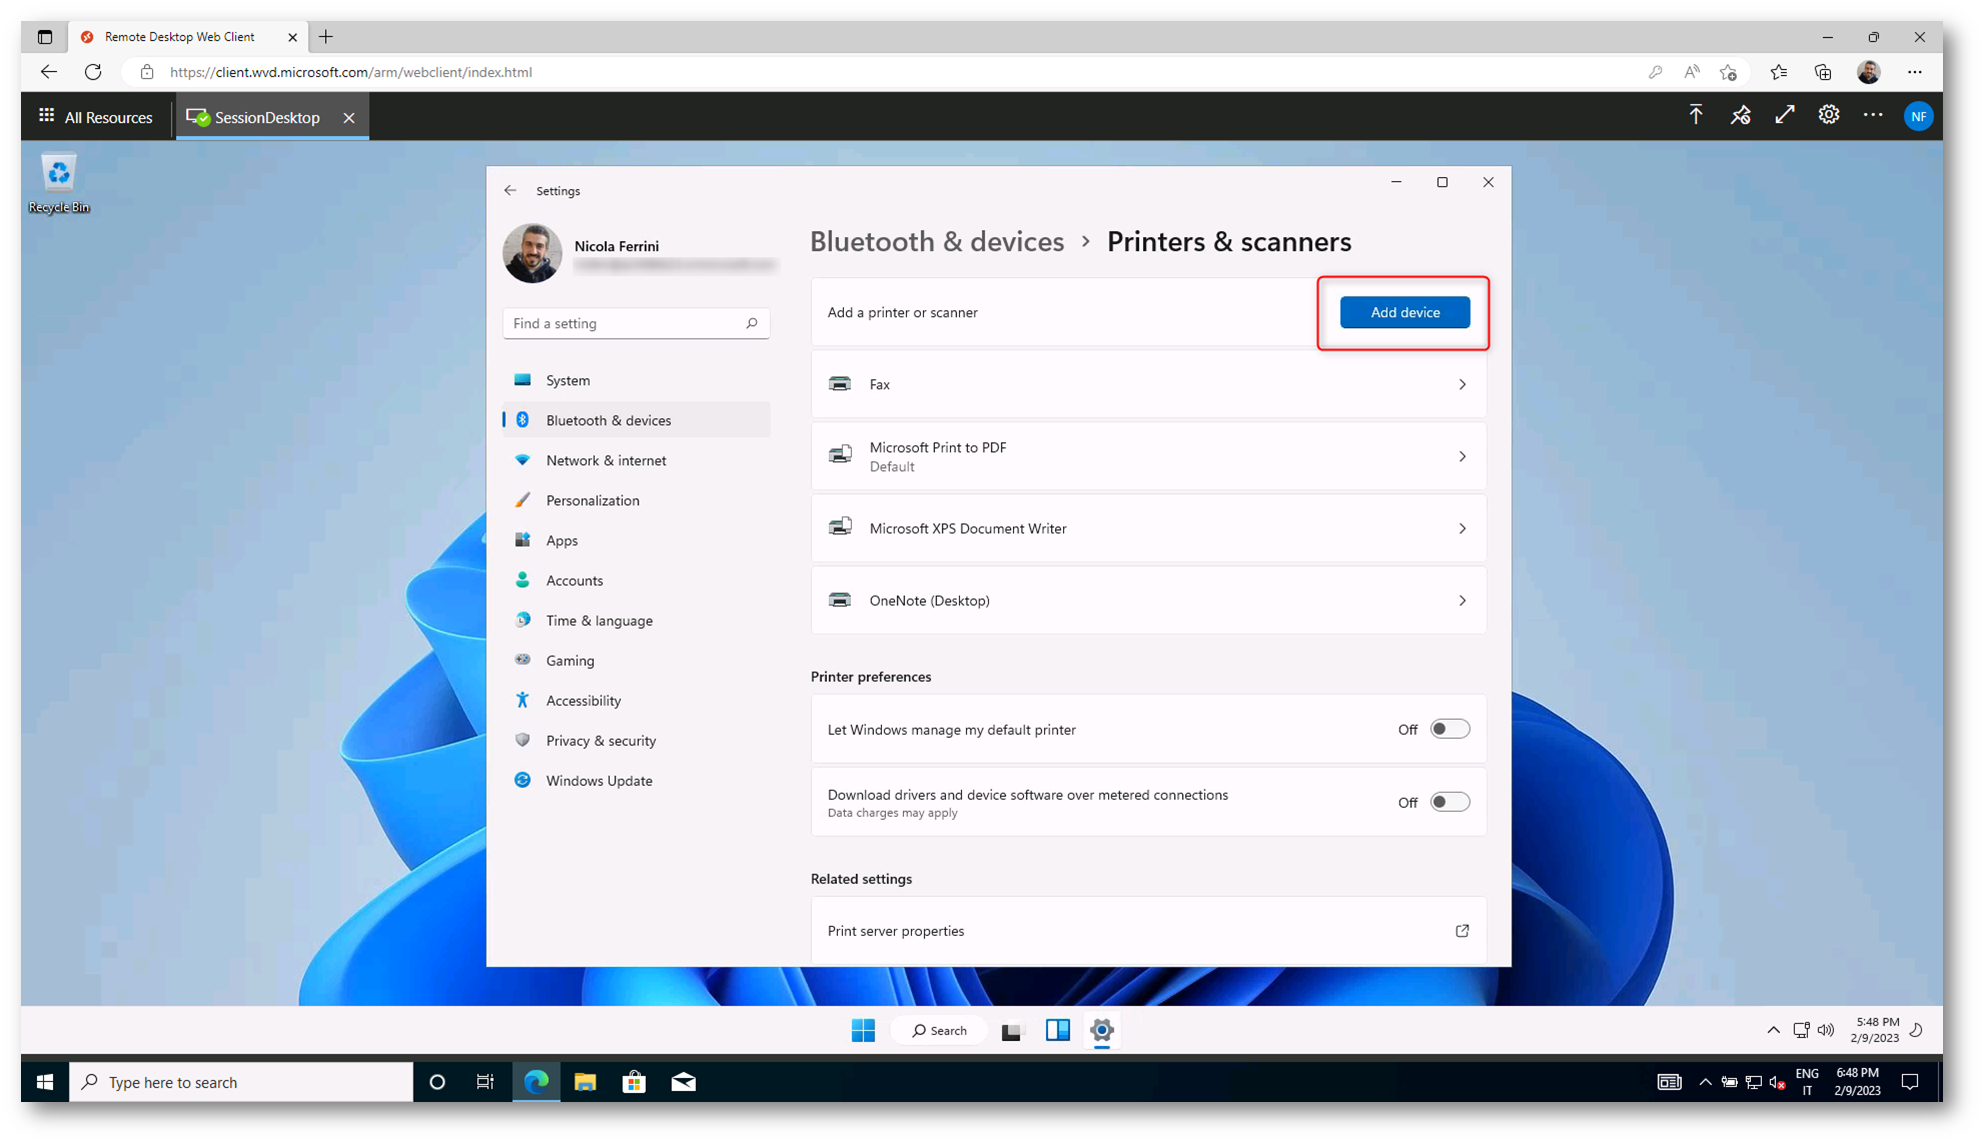
Task: Open the browser Read aloud icon
Action: [x=1691, y=72]
